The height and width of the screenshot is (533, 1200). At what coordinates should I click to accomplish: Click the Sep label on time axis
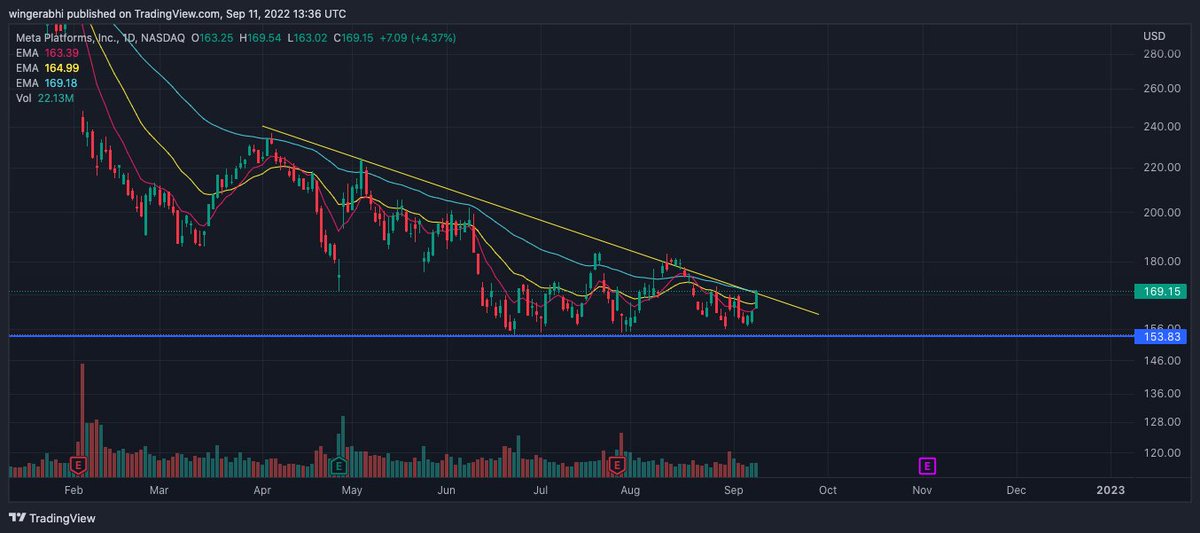733,490
